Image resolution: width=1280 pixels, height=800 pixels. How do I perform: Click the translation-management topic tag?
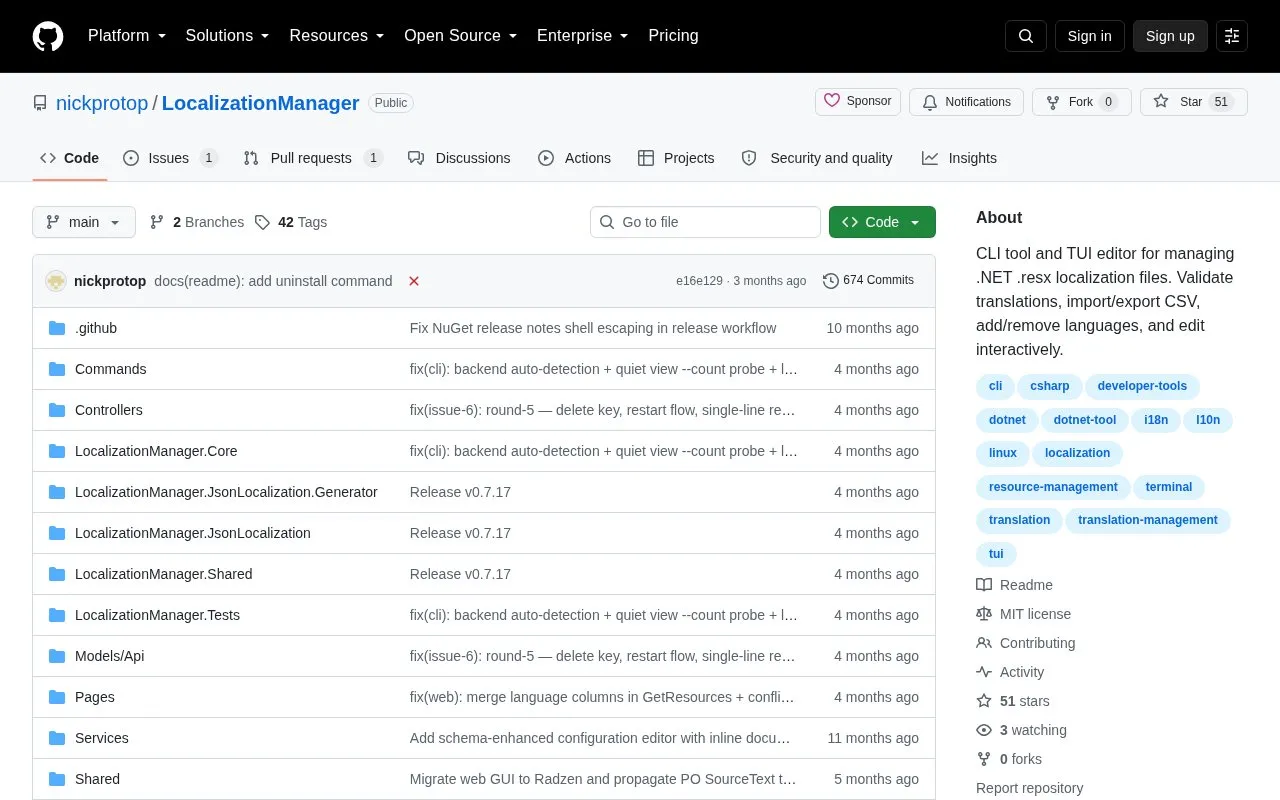coord(1148,520)
